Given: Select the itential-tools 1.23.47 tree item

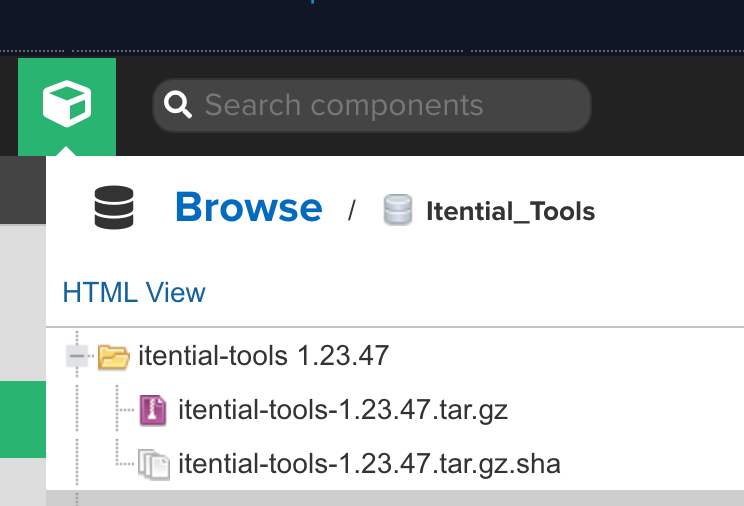Looking at the screenshot, I should pyautogui.click(x=263, y=355).
